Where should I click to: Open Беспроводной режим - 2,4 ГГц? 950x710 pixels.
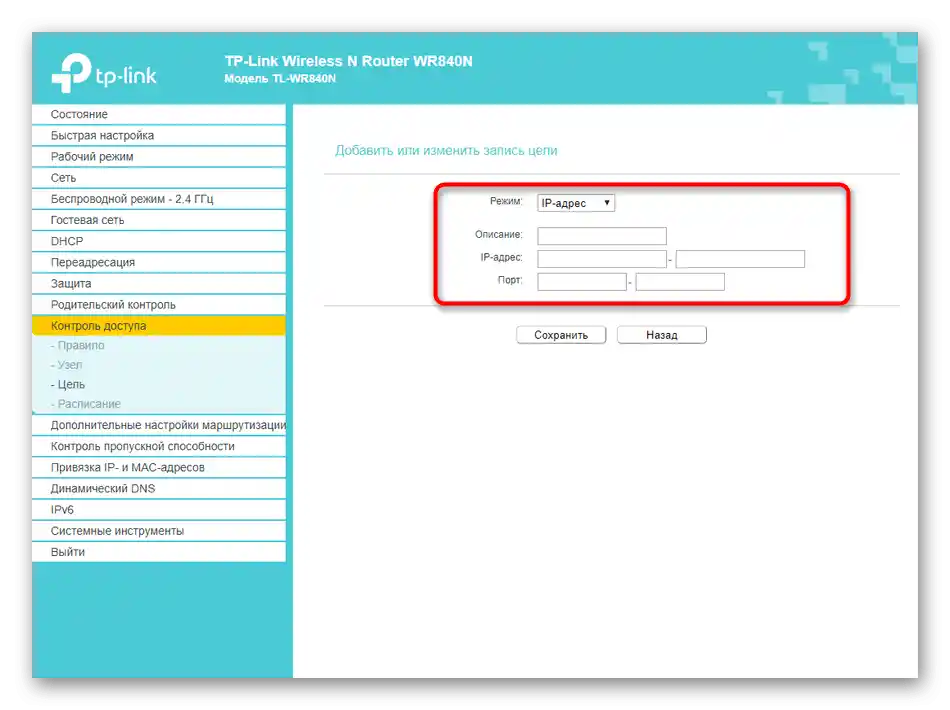pyautogui.click(x=159, y=199)
